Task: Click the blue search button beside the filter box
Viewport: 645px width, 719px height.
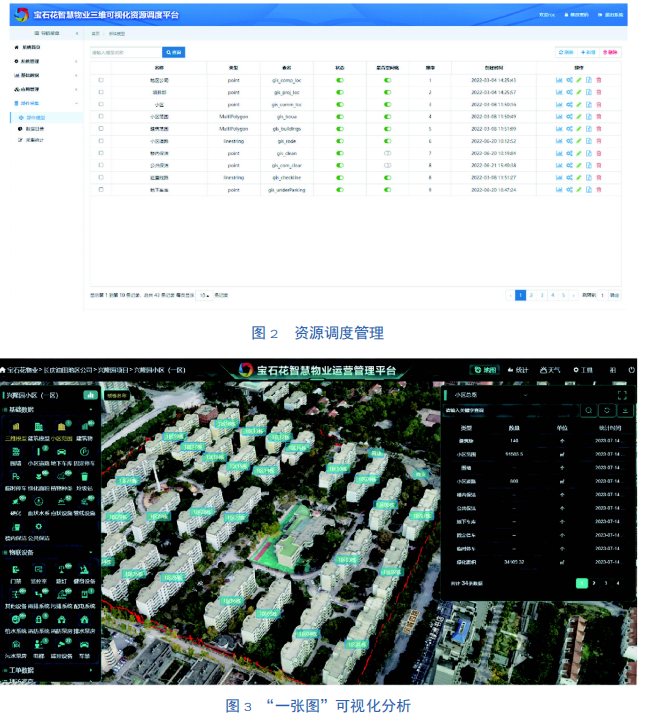Action: [x=174, y=52]
